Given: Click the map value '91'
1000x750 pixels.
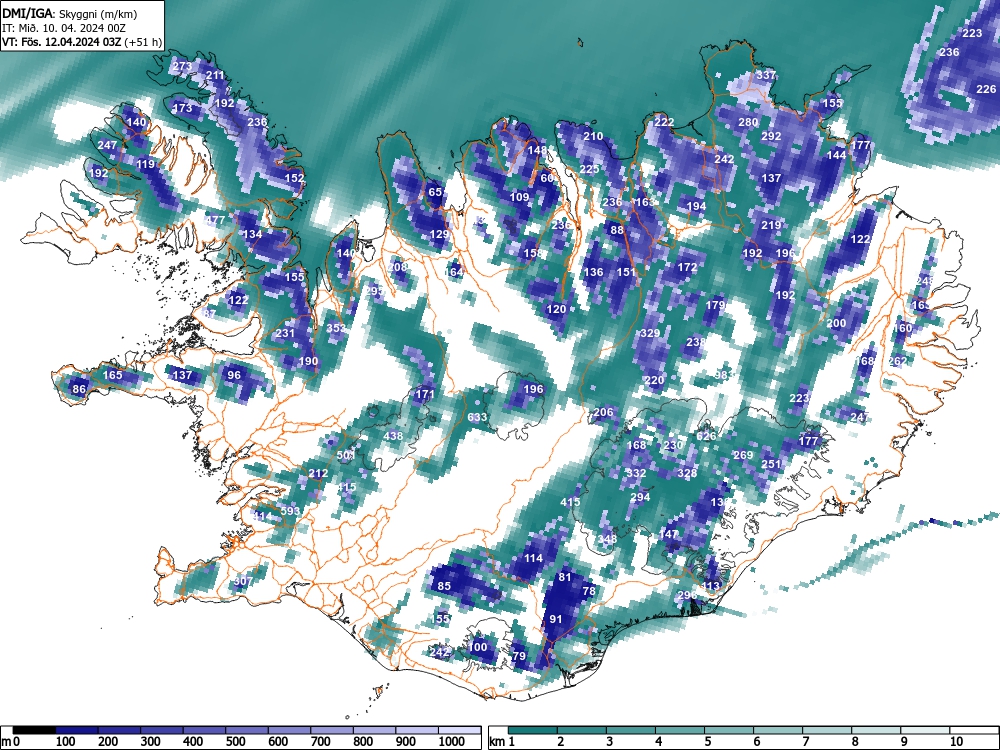Looking at the screenshot, I should (556, 619).
